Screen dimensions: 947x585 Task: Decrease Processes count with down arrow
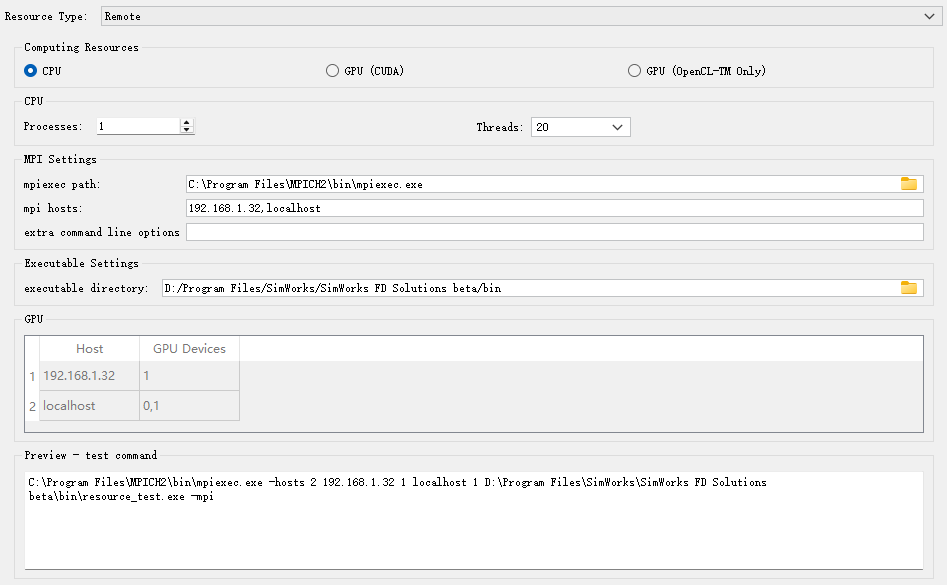187,129
